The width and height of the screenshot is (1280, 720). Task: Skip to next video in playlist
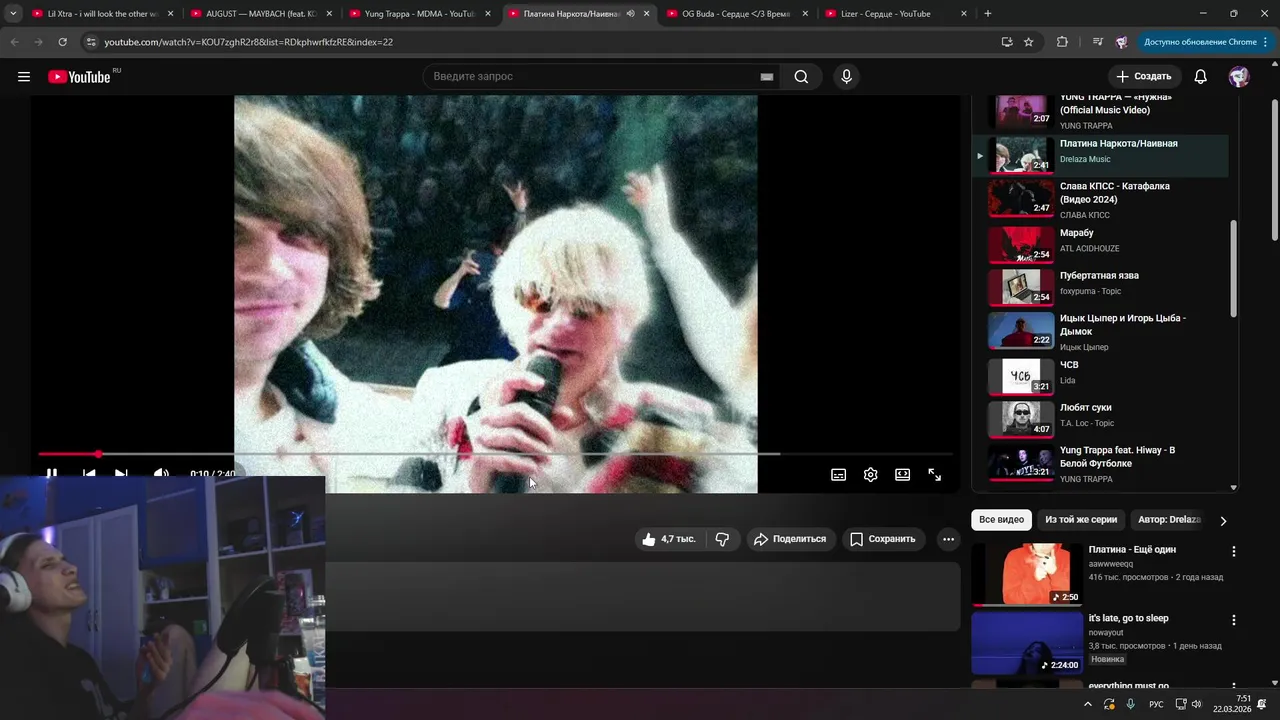(121, 474)
